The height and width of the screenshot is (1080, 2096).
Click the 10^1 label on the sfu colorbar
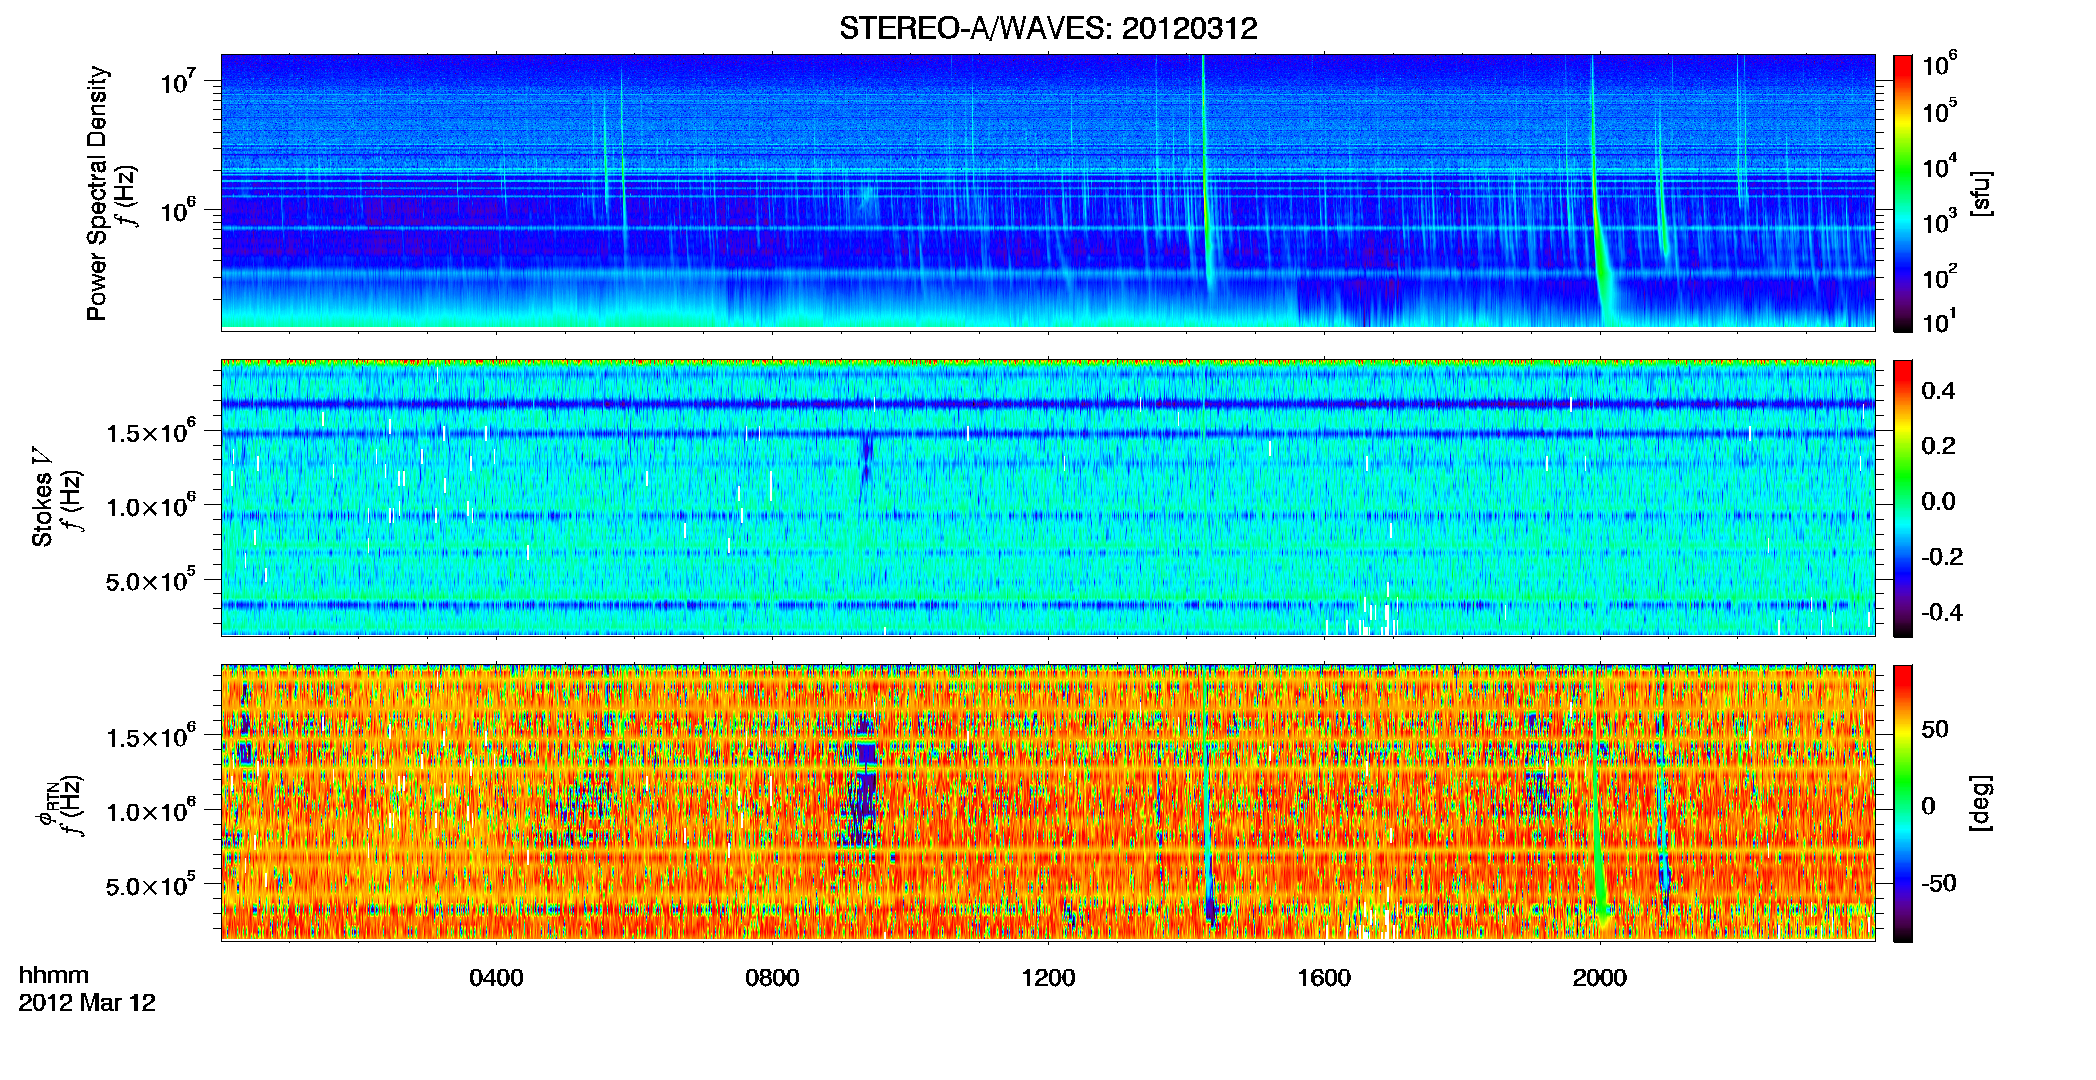[1940, 322]
